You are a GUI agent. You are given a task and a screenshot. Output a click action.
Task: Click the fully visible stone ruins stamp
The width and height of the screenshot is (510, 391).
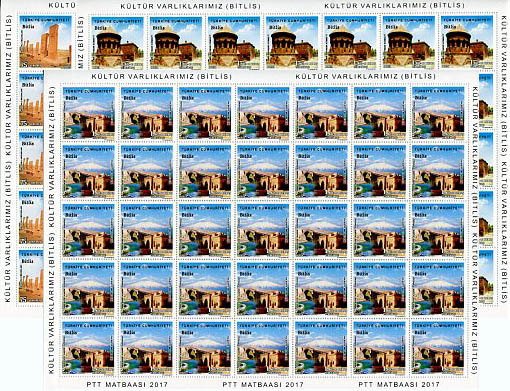pyautogui.click(x=45, y=42)
